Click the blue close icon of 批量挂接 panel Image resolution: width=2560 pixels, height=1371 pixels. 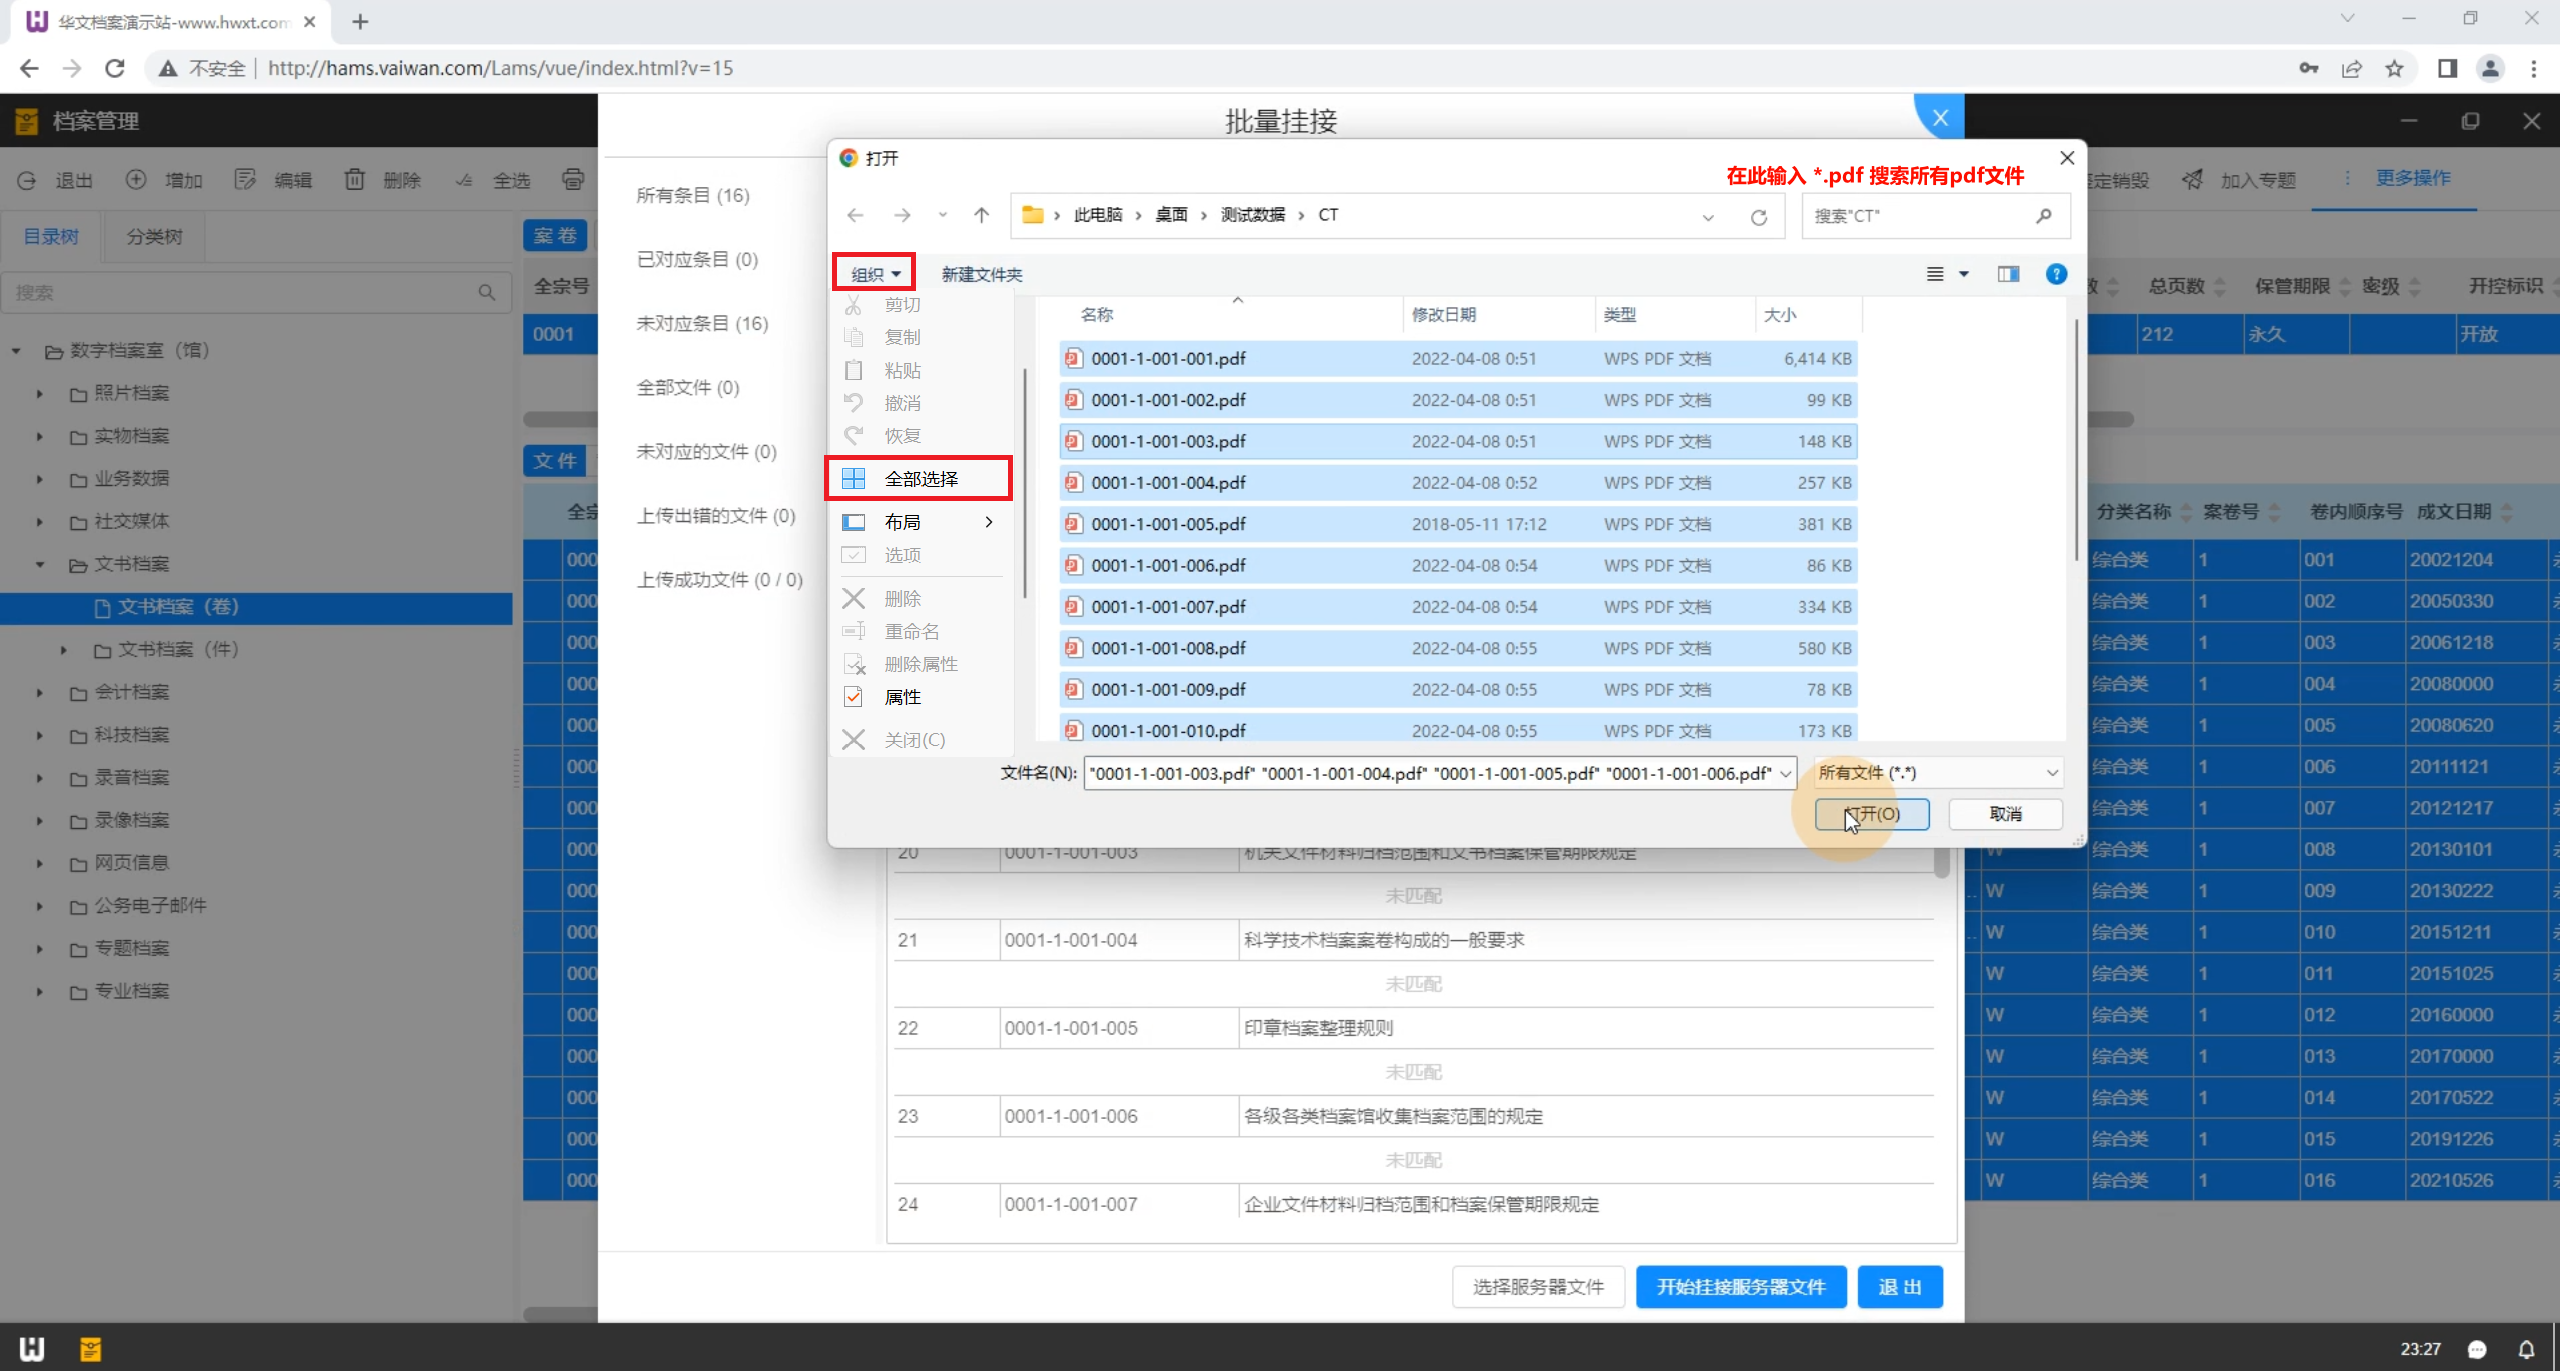(x=1940, y=118)
